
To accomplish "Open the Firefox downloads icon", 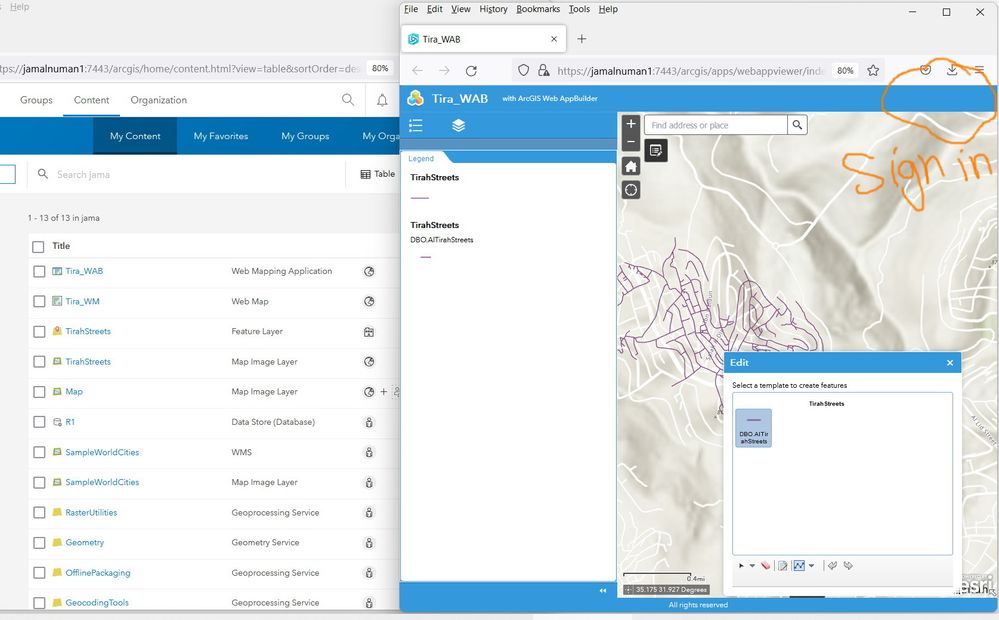I will (x=952, y=69).
